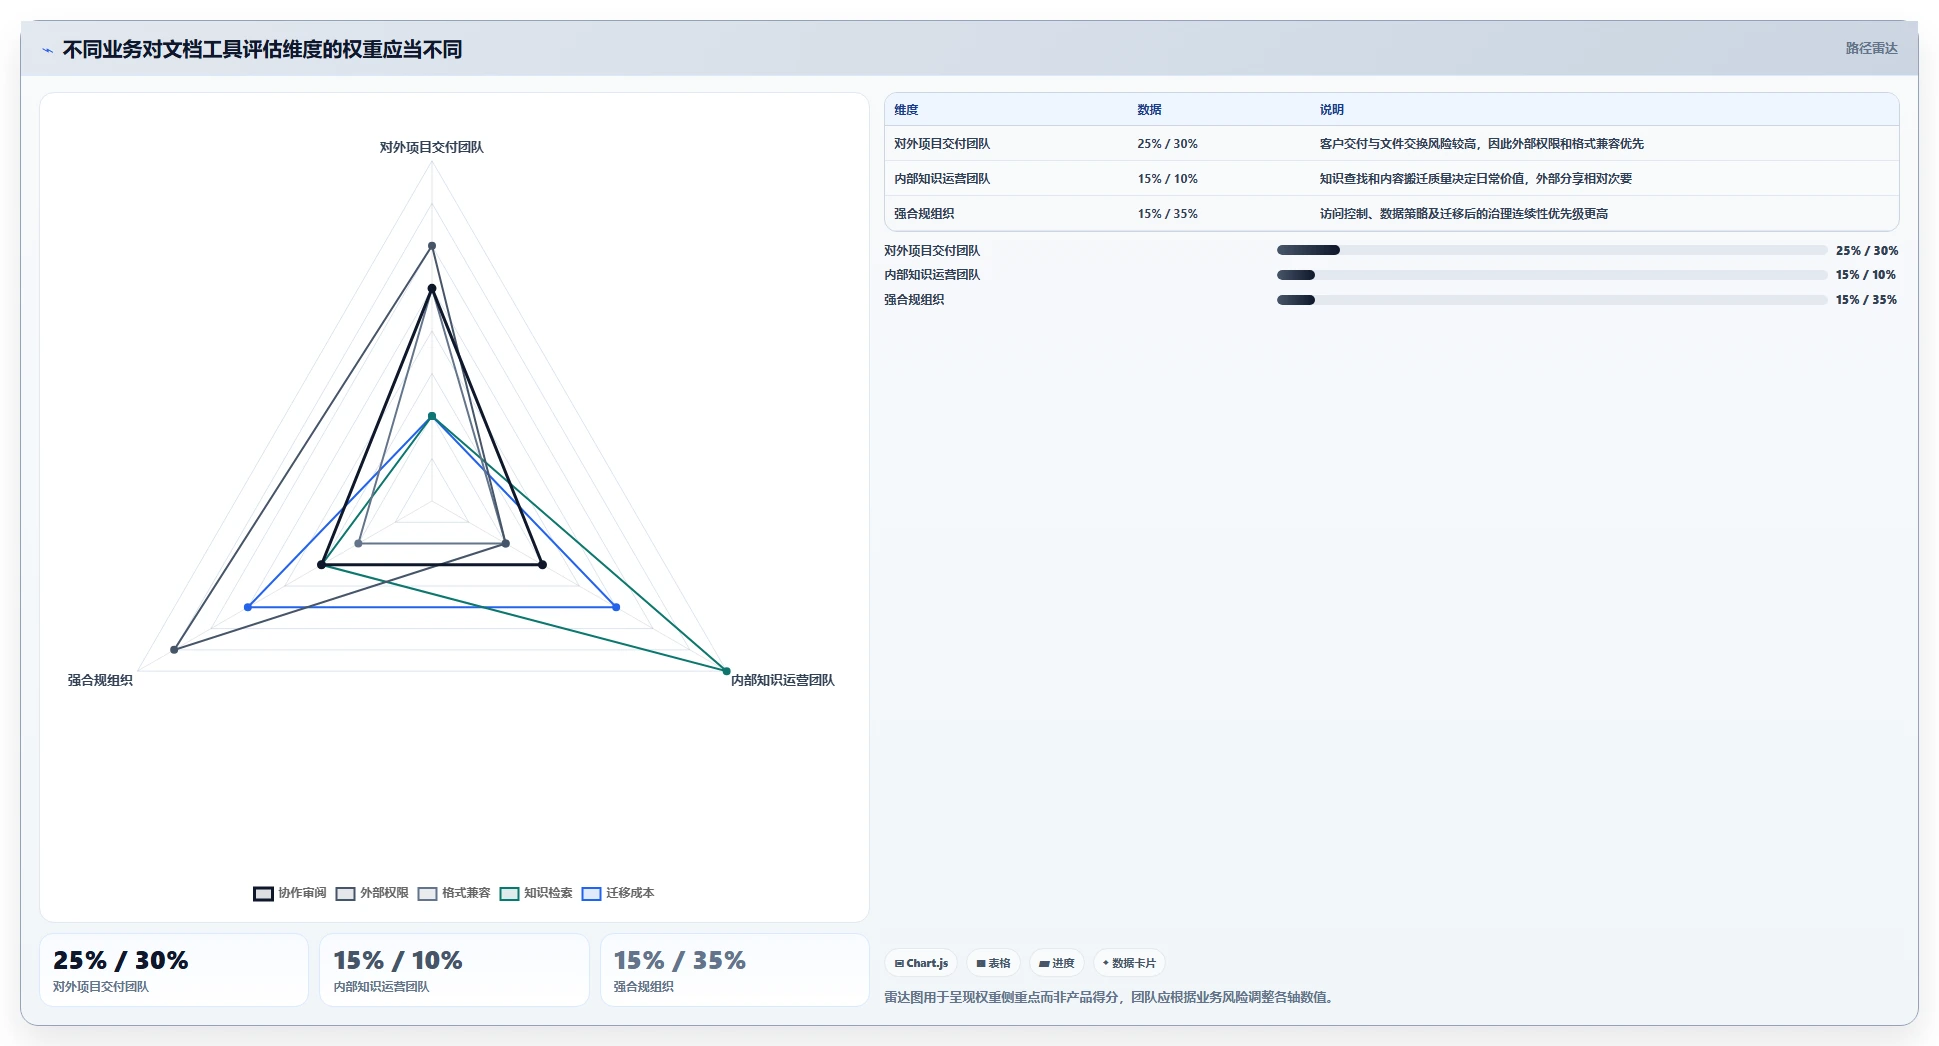
Task: Click progress label 对外项目交付团队
Action: pyautogui.click(x=932, y=251)
